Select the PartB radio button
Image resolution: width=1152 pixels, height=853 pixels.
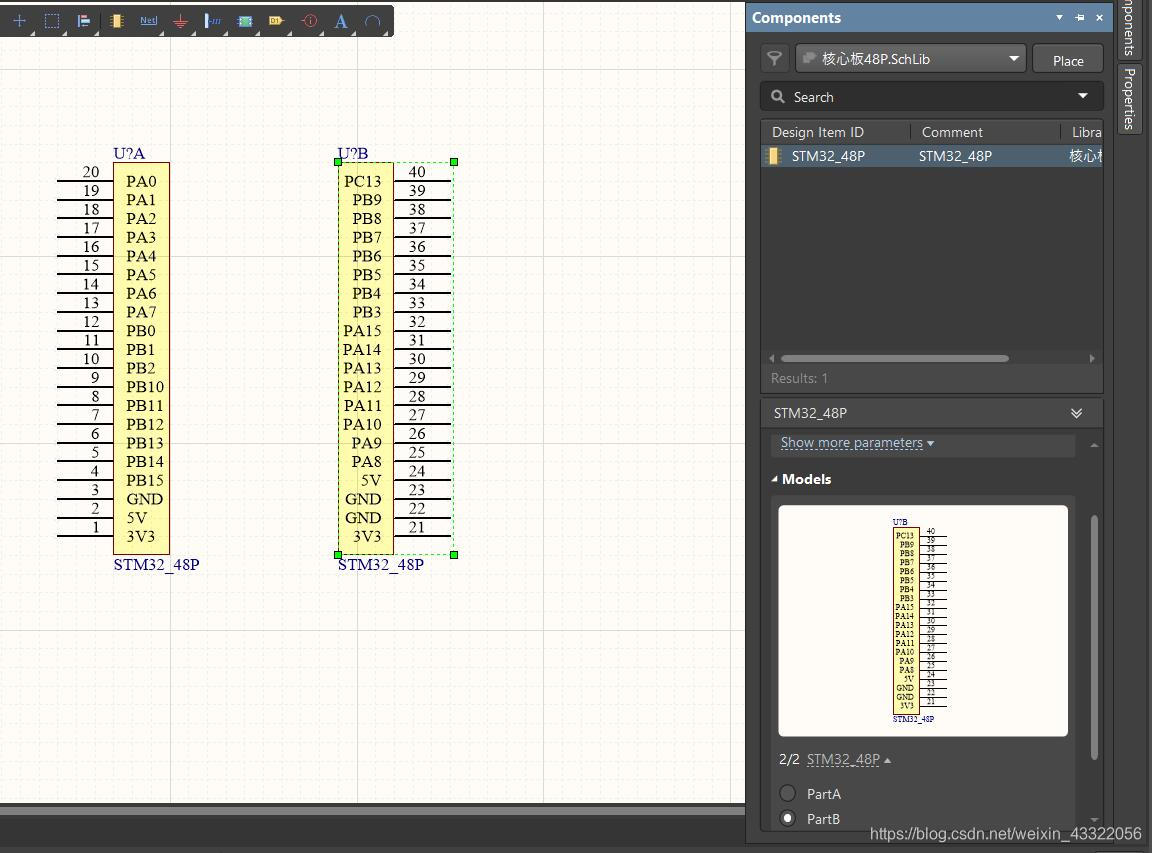click(x=788, y=818)
